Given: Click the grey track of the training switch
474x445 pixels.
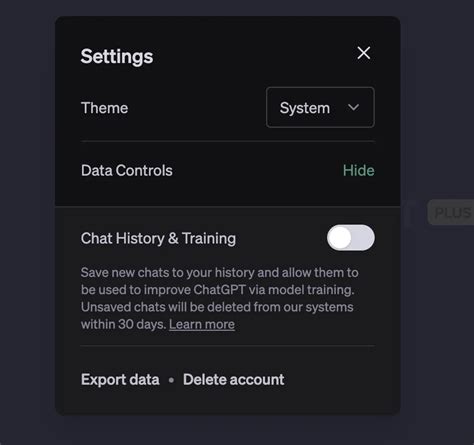Looking at the screenshot, I should 363,238.
